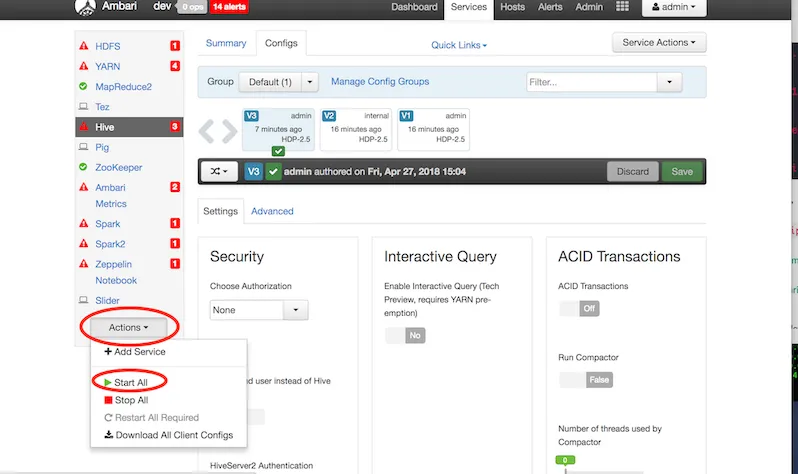The image size is (798, 474).
Task: Click the Spark2 alert count badge
Action: click(175, 244)
